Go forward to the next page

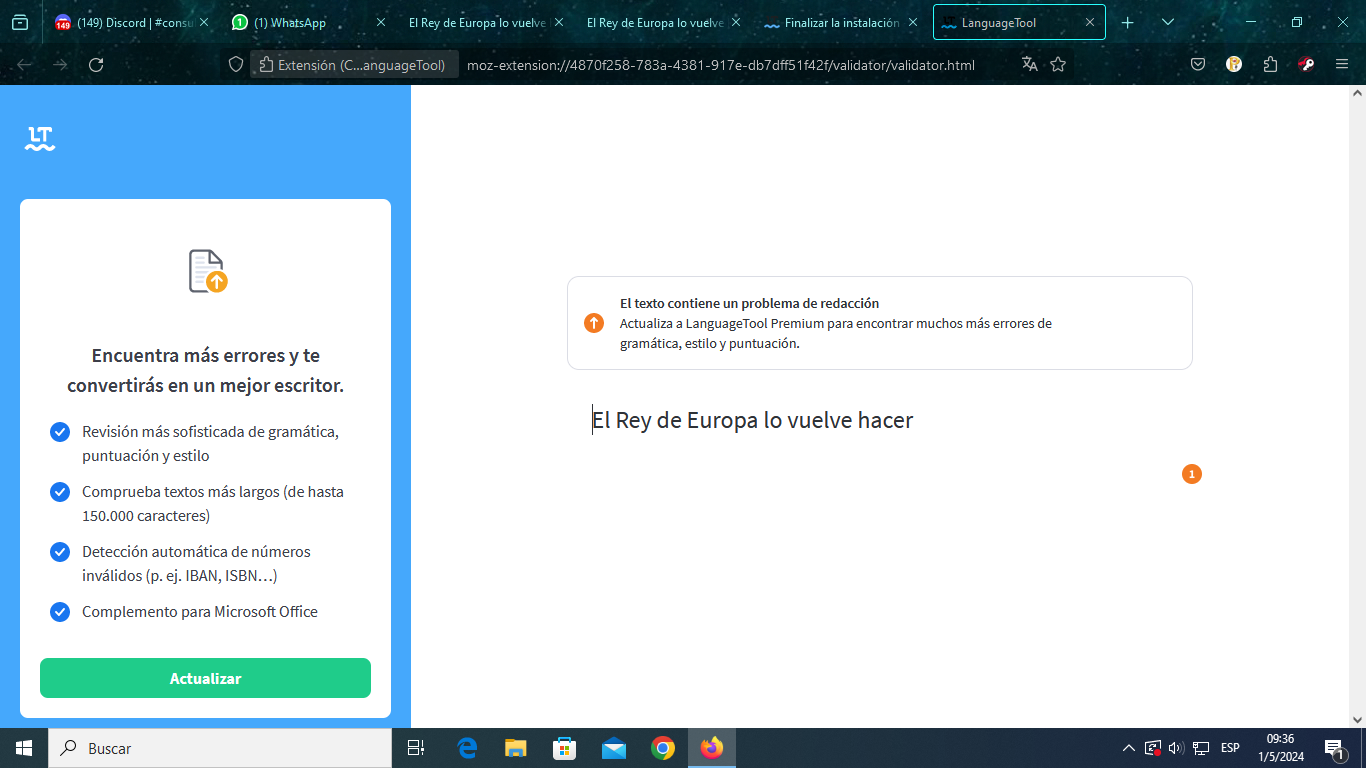pos(60,64)
